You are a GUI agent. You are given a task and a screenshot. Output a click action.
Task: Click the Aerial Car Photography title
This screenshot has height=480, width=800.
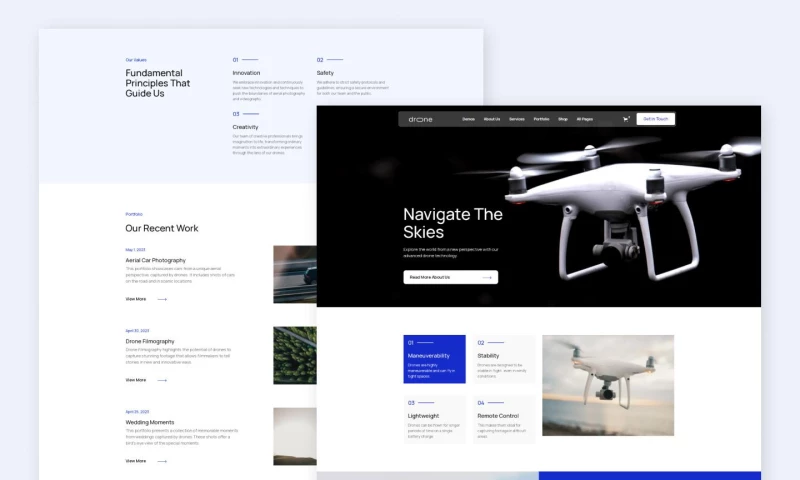click(156, 260)
